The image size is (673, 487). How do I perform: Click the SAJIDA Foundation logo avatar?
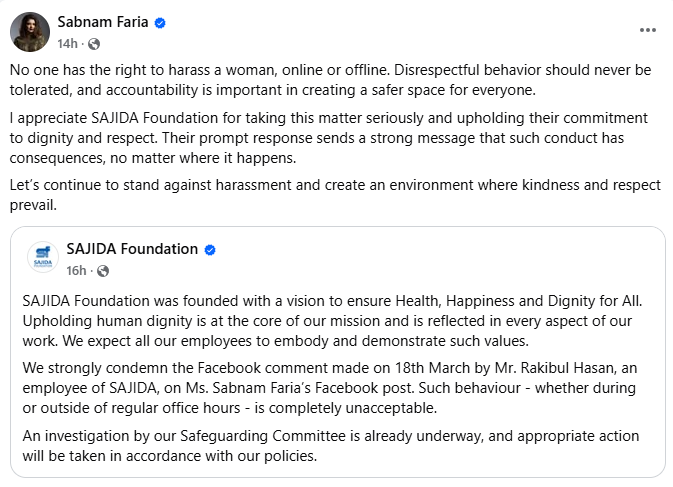[43, 257]
